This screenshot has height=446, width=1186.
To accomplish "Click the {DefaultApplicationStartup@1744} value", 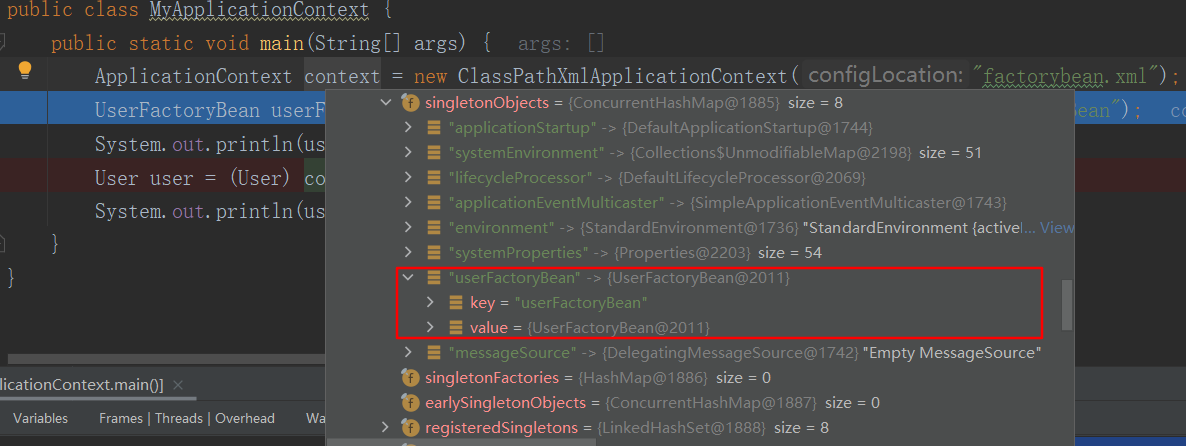I will (x=745, y=127).
